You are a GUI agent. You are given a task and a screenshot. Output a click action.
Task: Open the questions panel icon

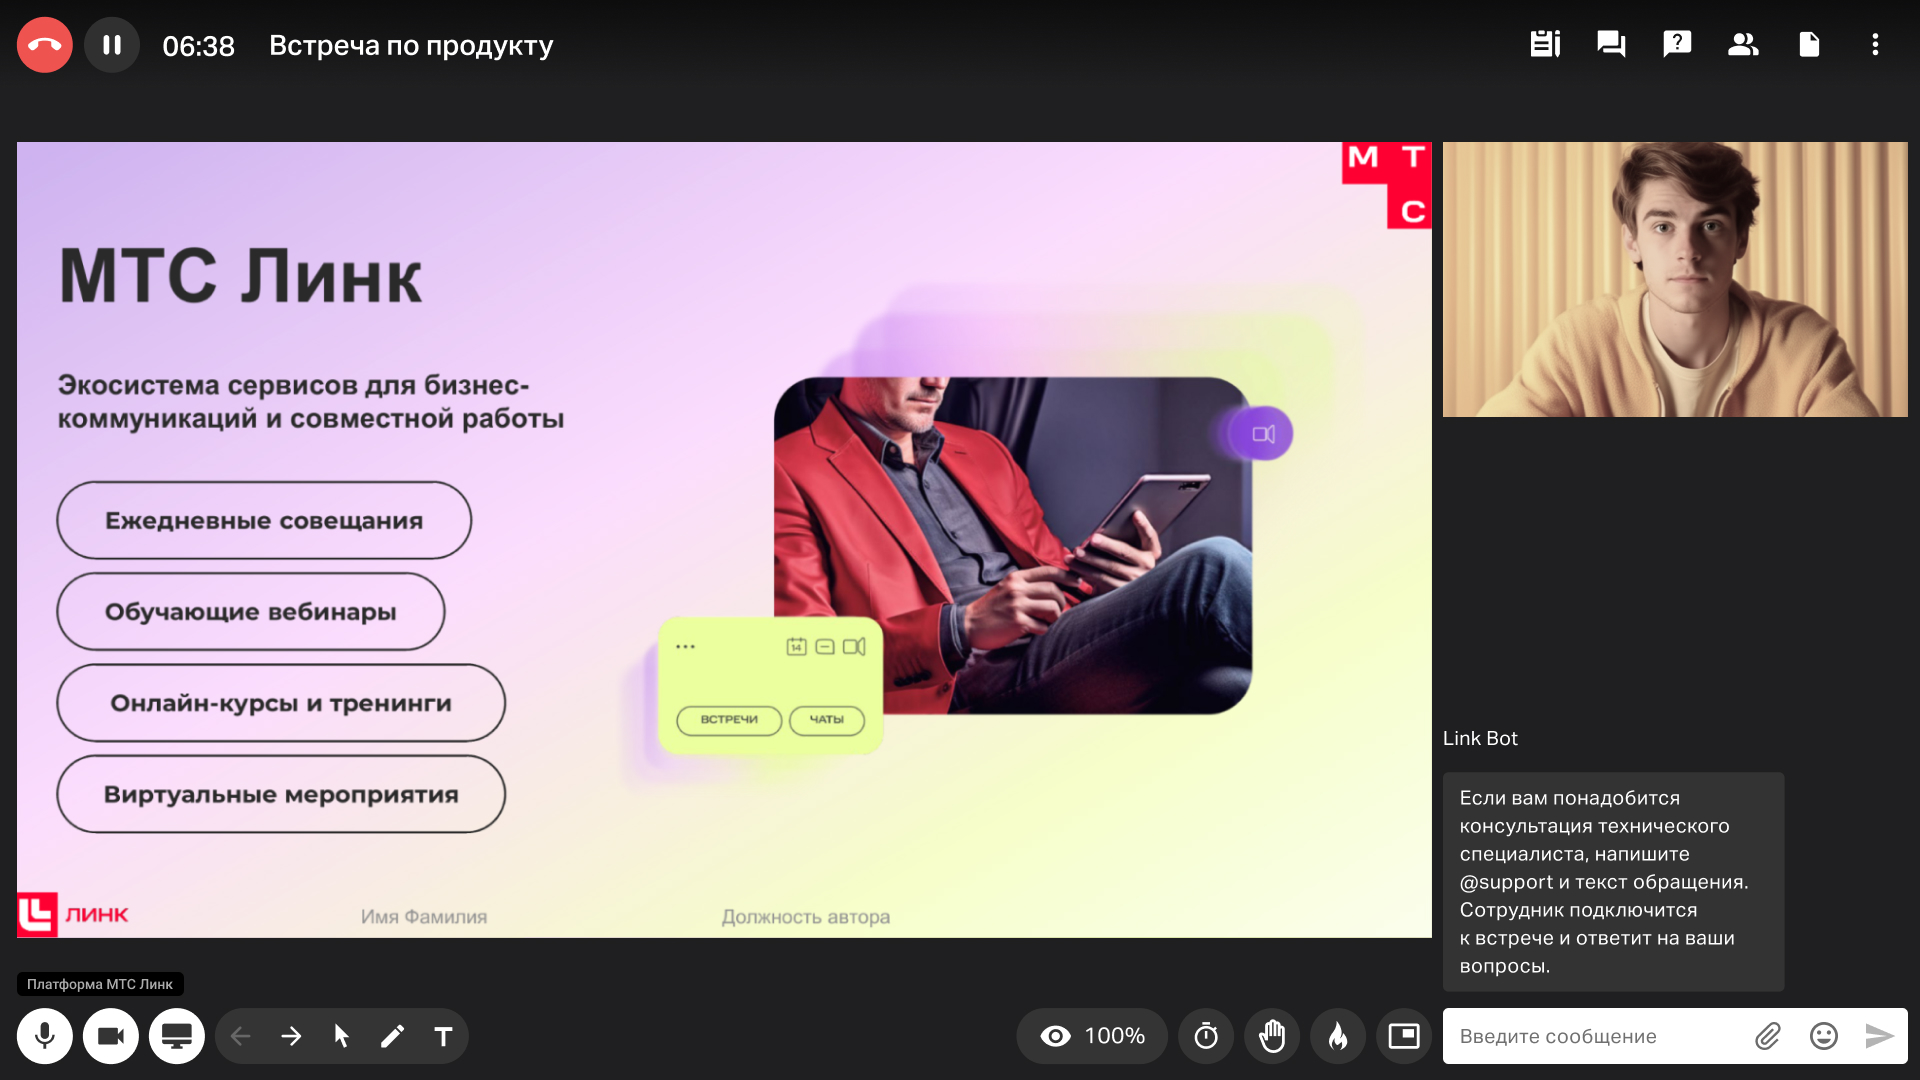click(1677, 44)
